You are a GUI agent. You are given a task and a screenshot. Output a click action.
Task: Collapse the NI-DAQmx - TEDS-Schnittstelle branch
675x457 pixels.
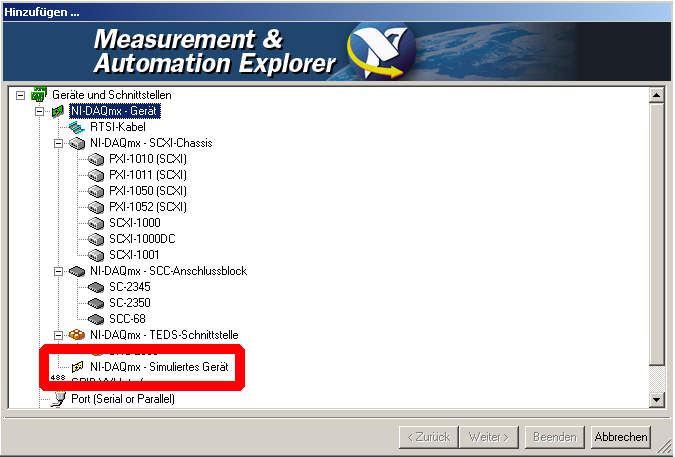pos(58,335)
